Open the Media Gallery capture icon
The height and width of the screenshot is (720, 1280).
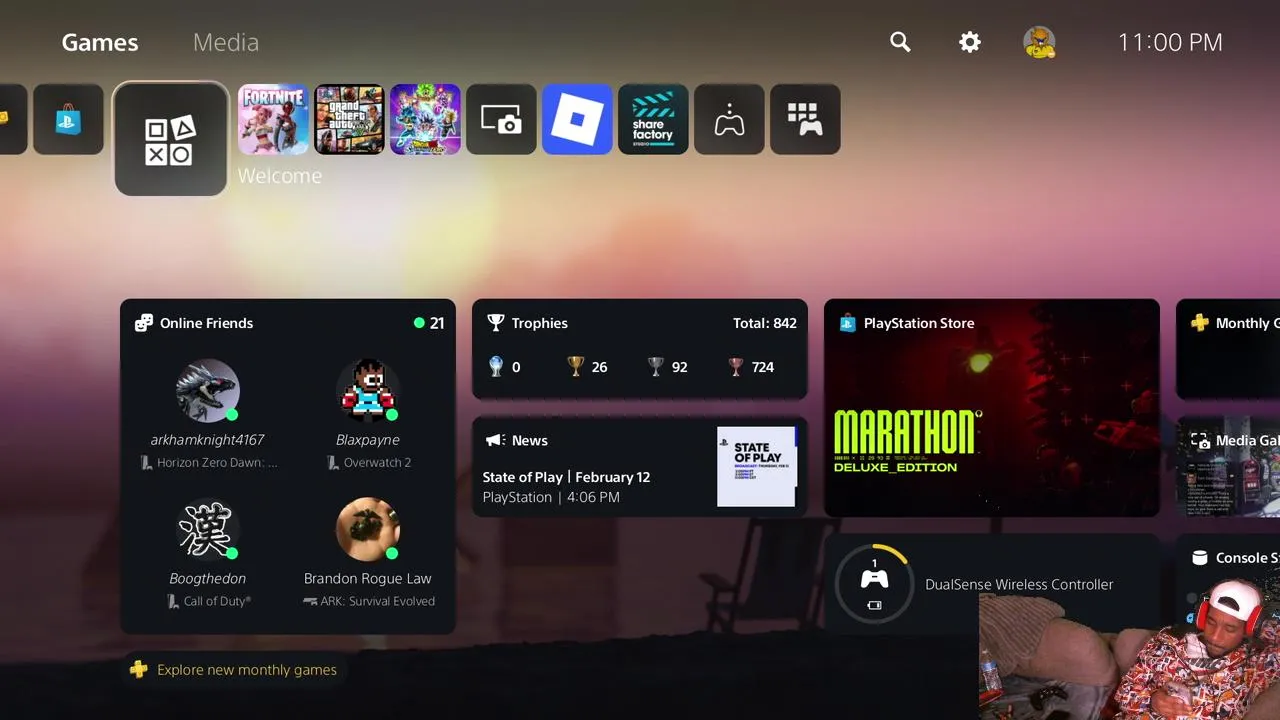point(501,119)
